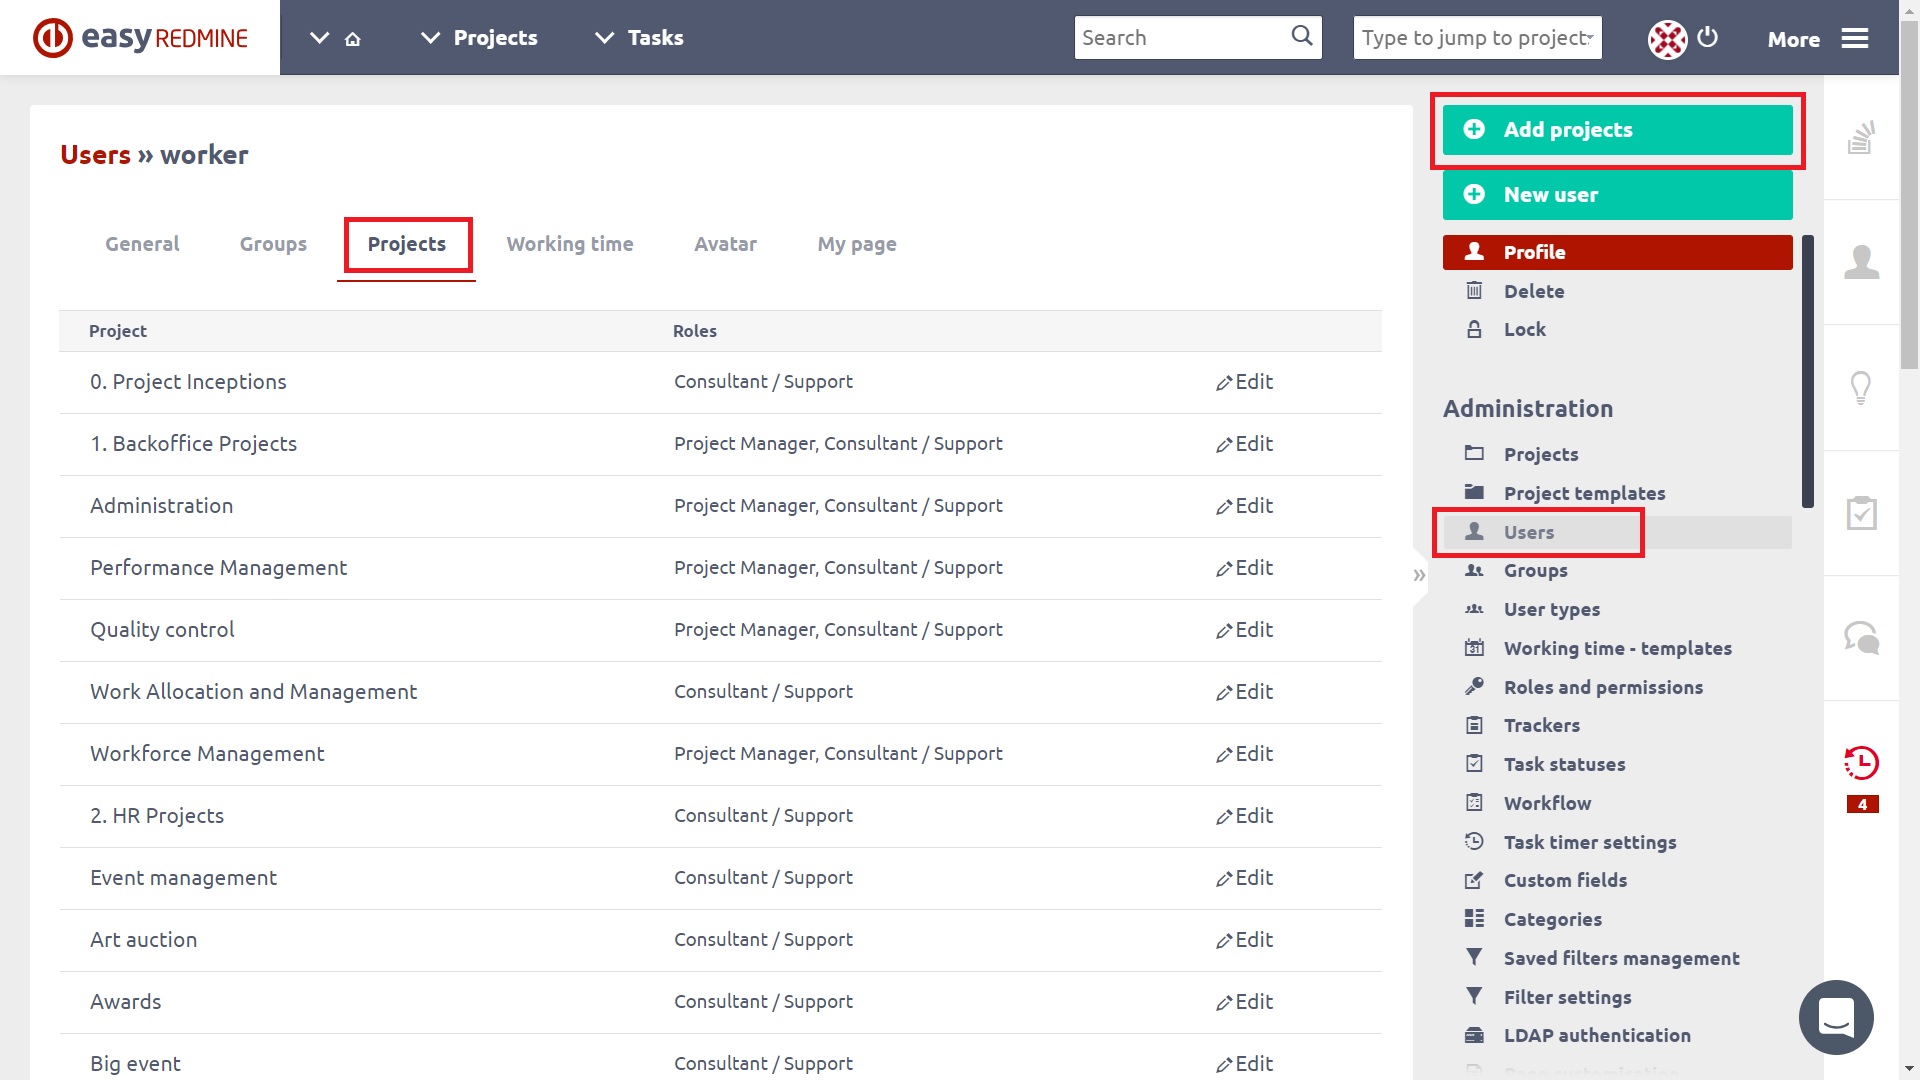
Task: Open the Tasks dropdown menu
Action: 638,37
